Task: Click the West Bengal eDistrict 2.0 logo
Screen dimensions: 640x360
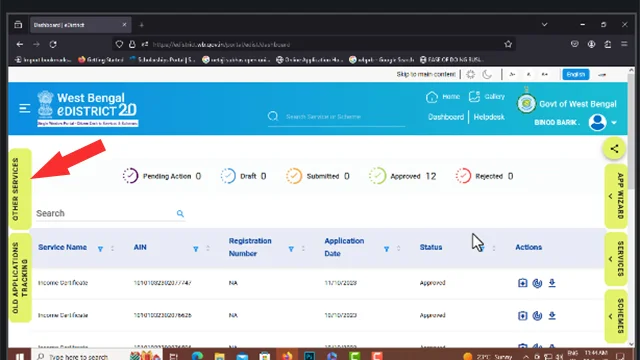Action: (x=87, y=108)
